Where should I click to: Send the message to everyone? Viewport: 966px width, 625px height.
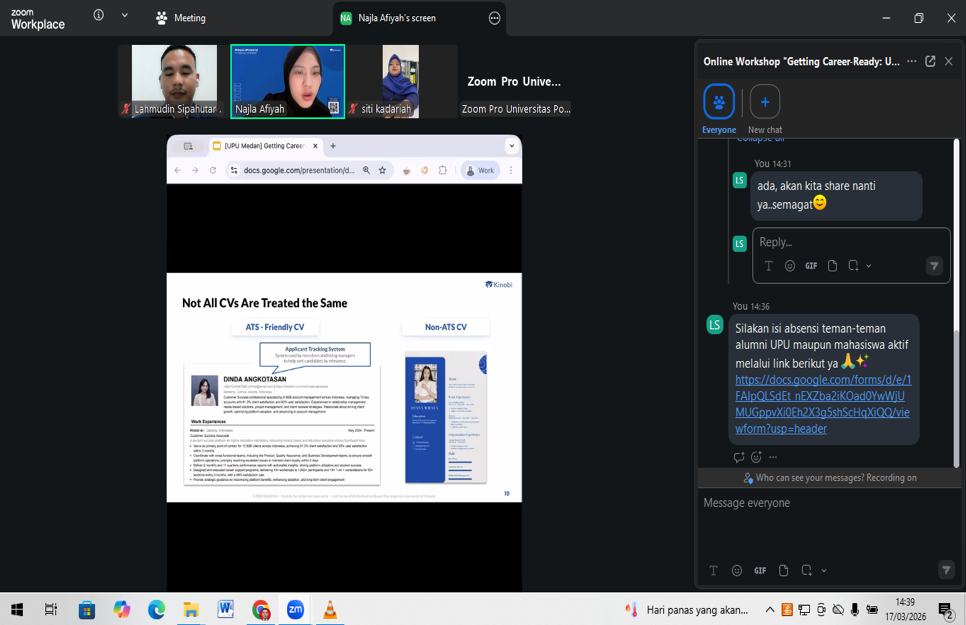[945, 570]
